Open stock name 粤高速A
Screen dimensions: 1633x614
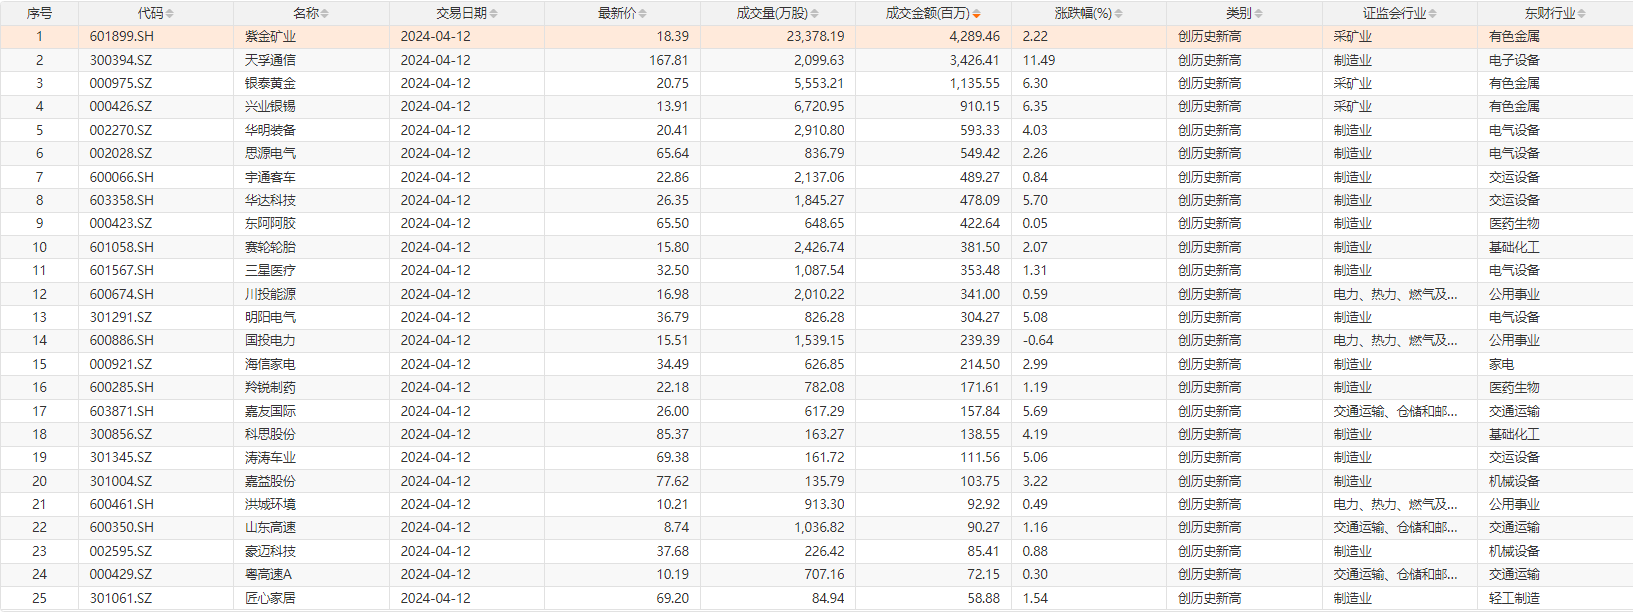click(x=268, y=574)
